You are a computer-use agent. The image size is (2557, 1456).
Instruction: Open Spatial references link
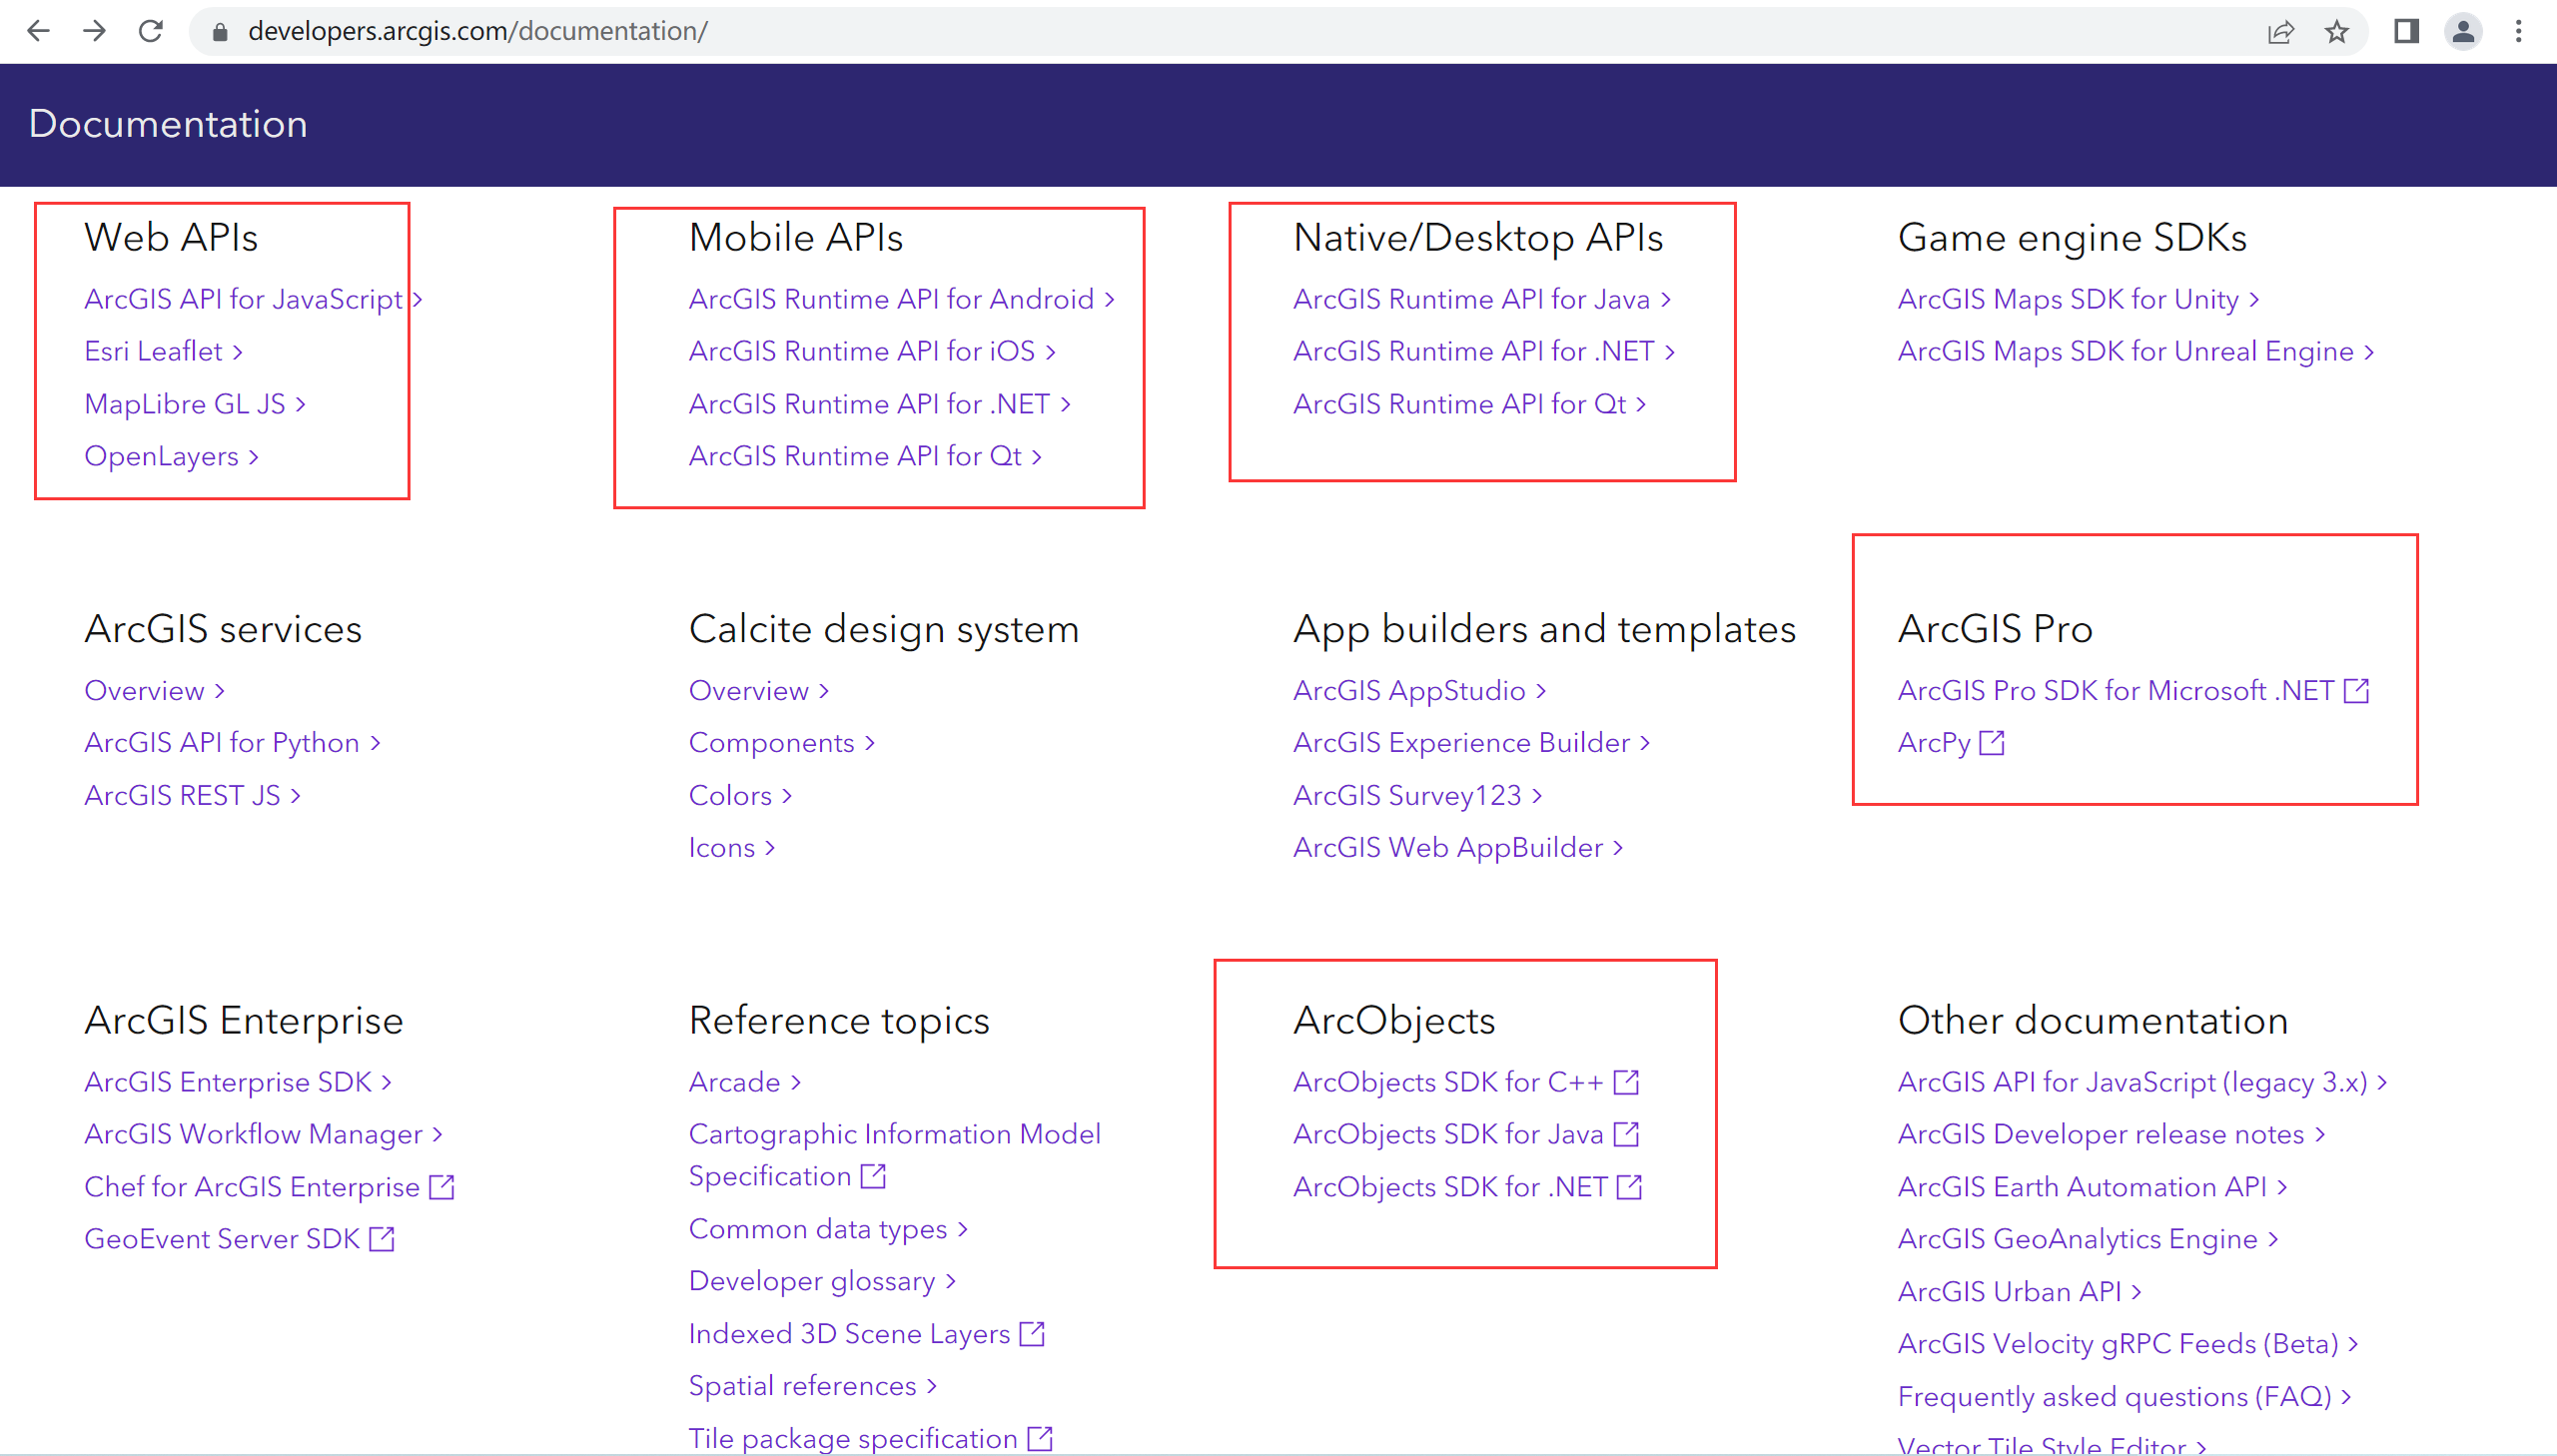point(813,1386)
